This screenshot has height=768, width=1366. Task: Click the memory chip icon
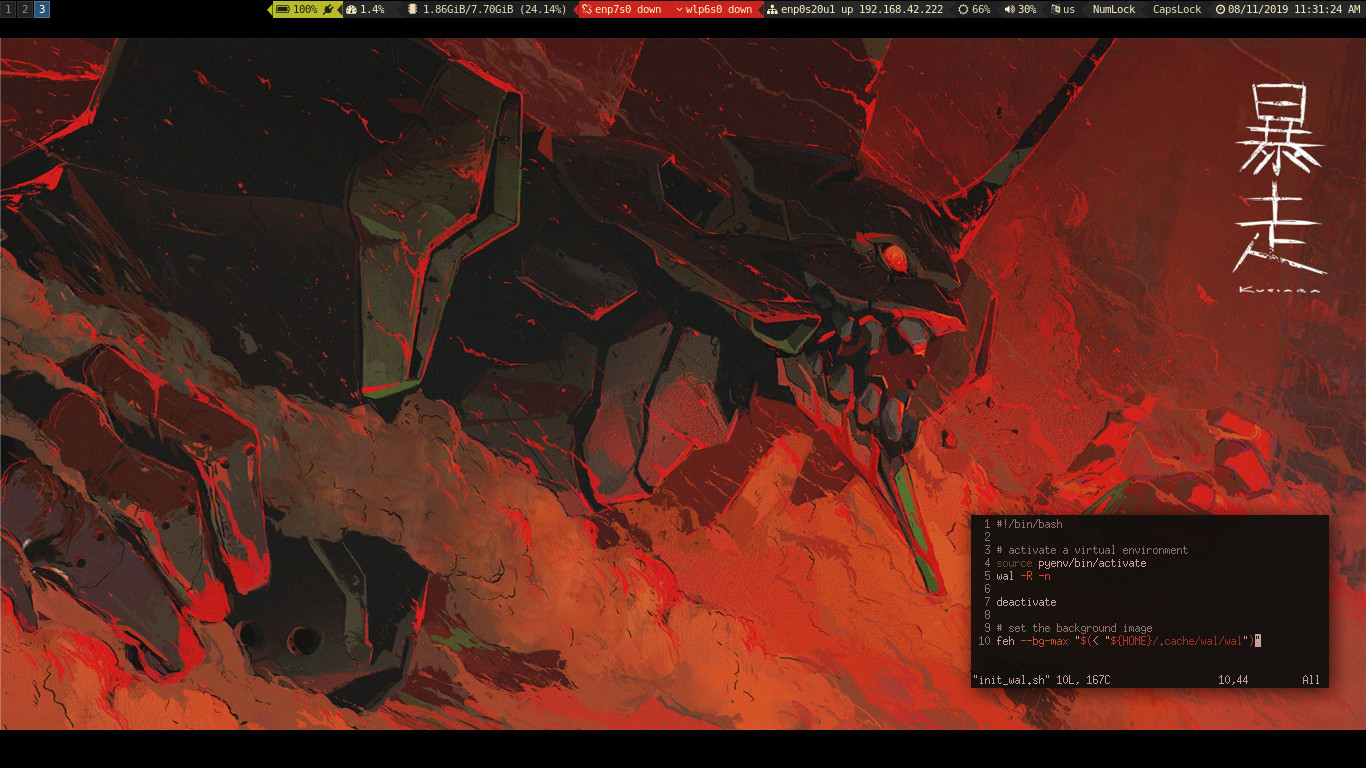click(412, 9)
